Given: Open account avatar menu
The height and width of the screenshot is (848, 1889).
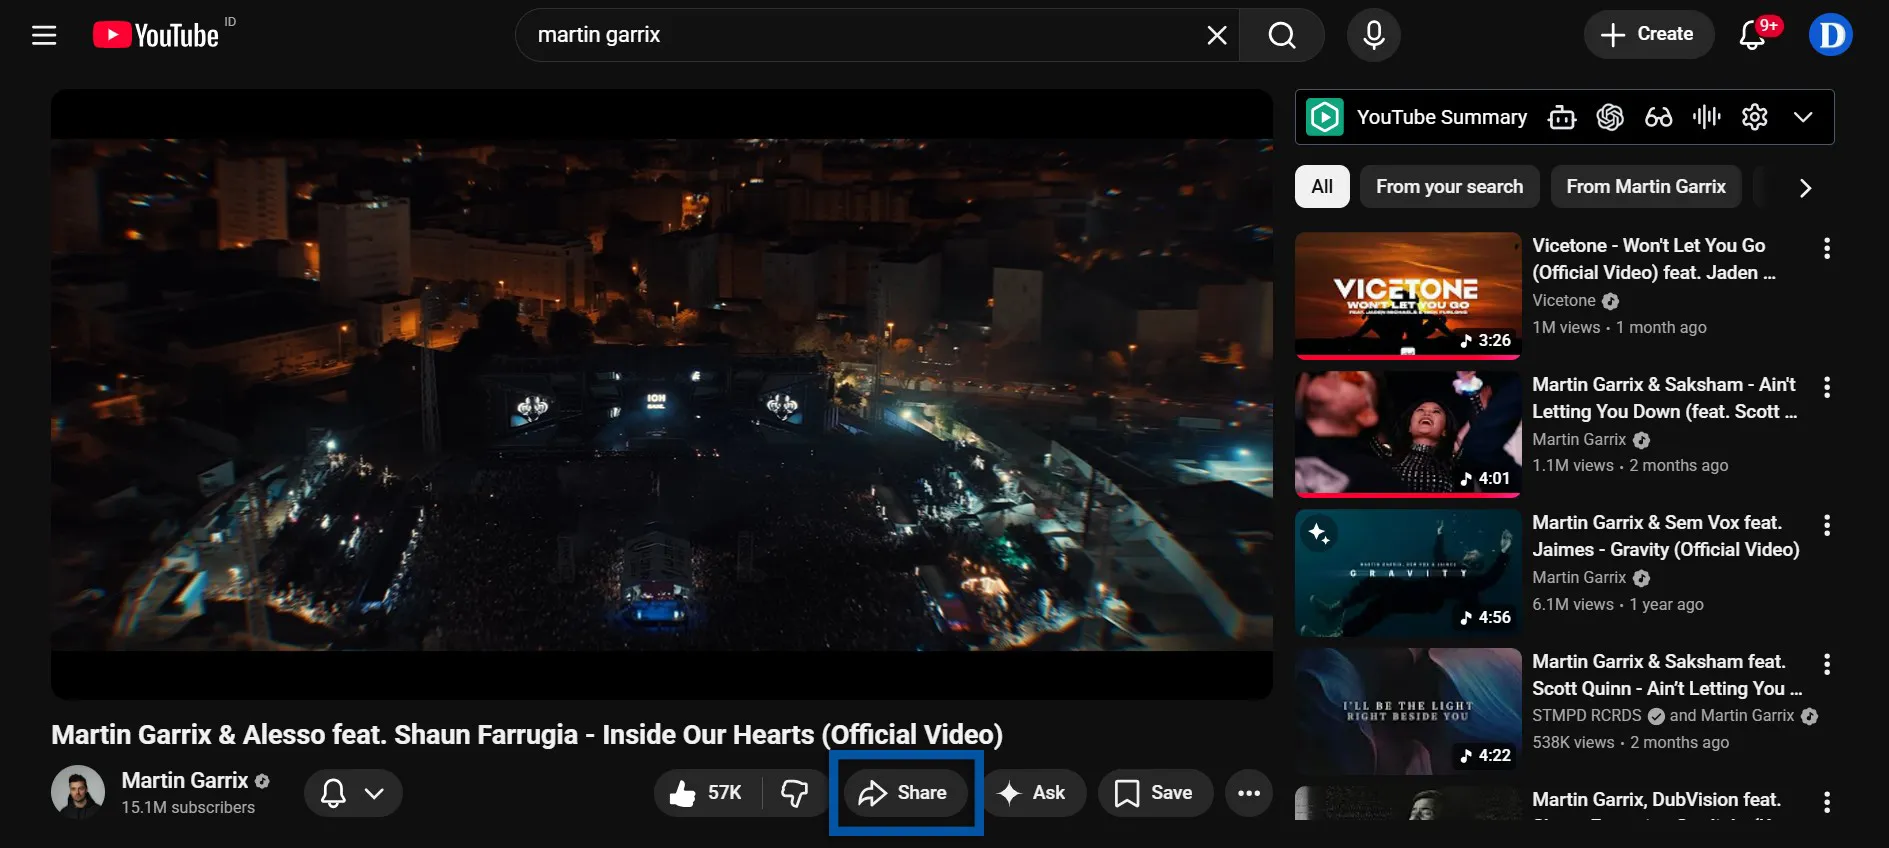Looking at the screenshot, I should coord(1830,35).
